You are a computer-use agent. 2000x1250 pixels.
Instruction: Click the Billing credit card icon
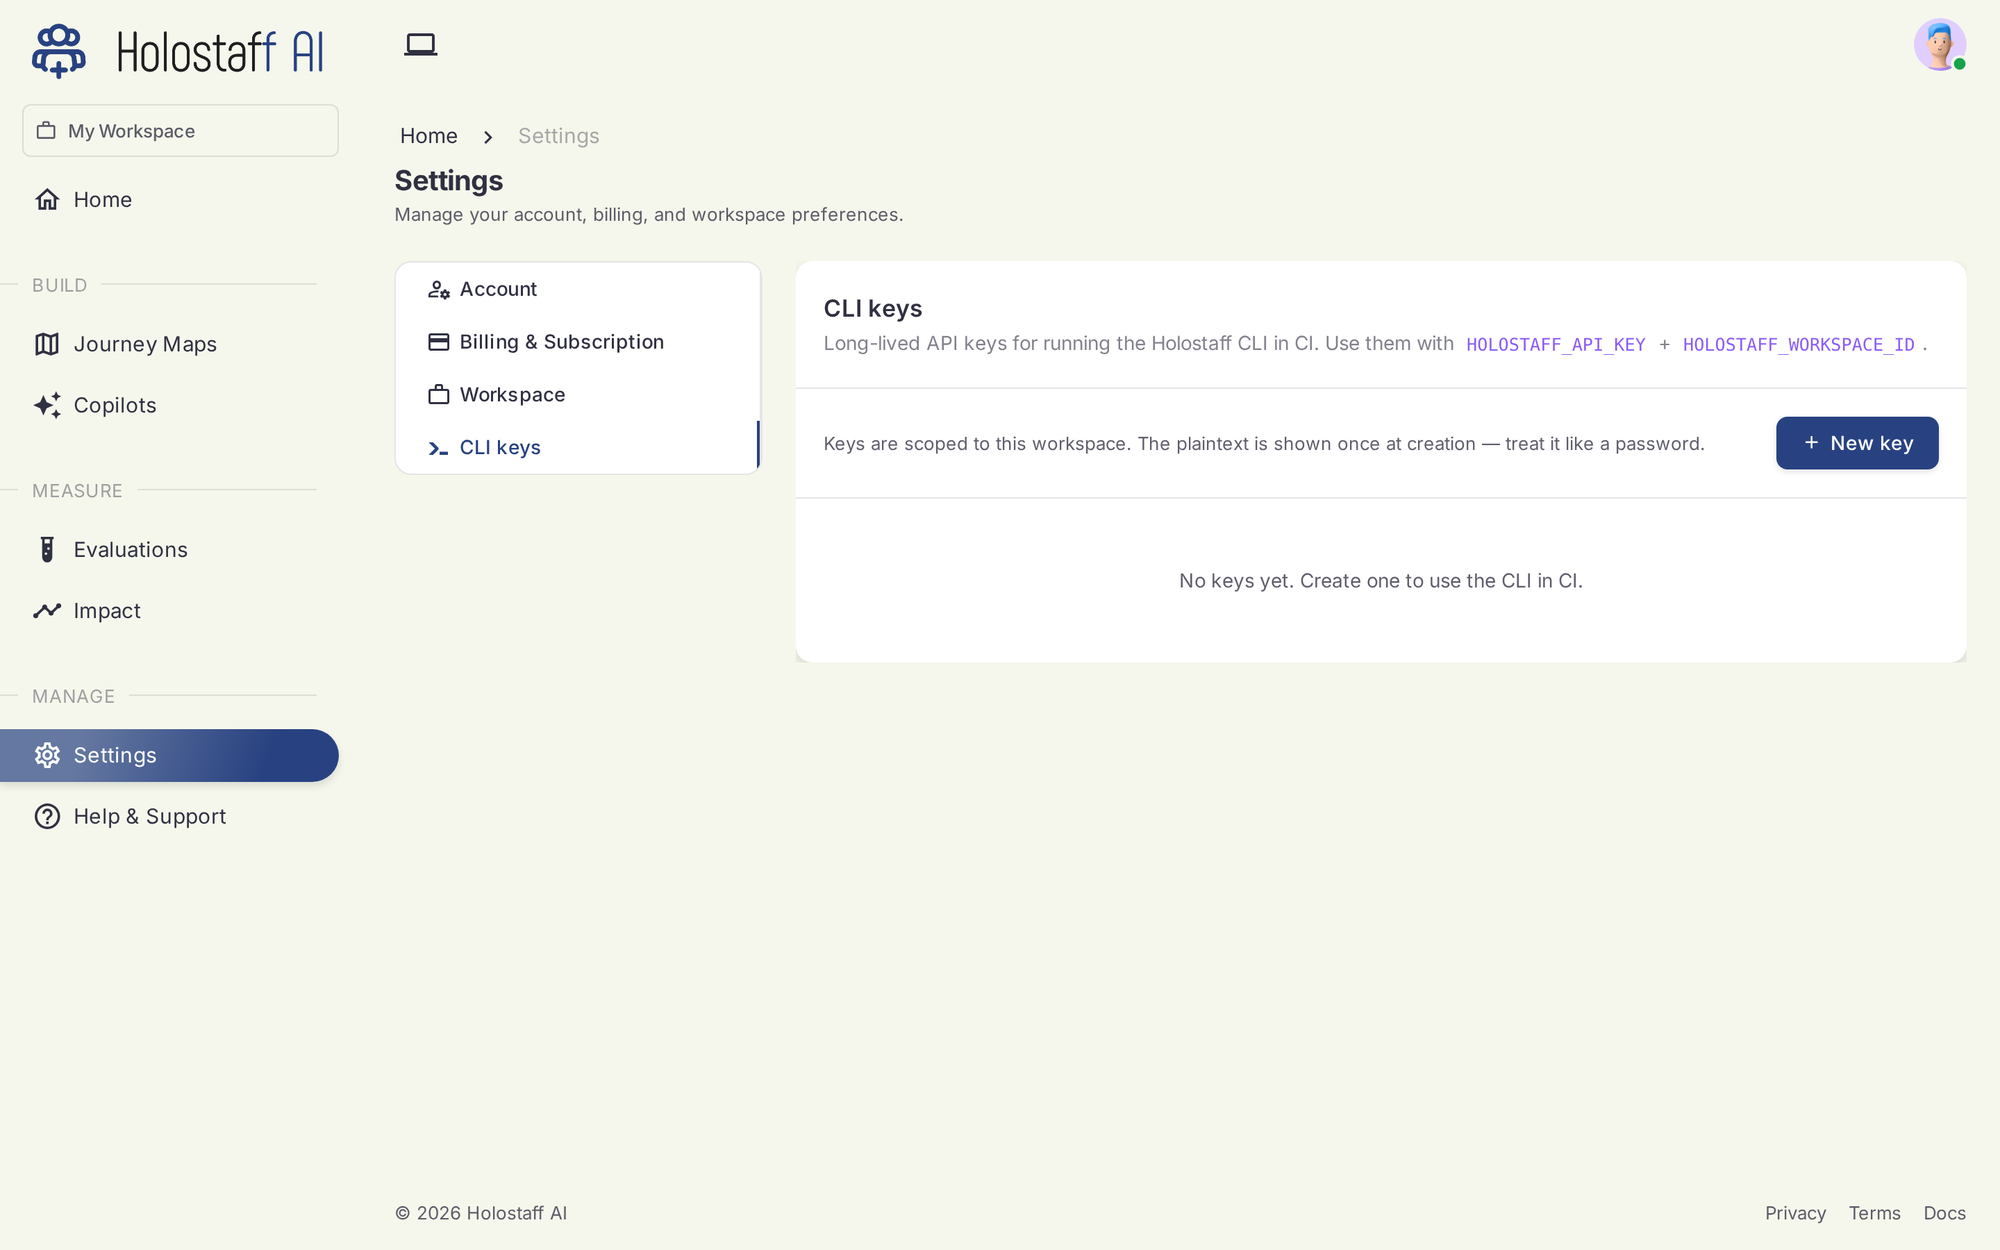tap(439, 342)
